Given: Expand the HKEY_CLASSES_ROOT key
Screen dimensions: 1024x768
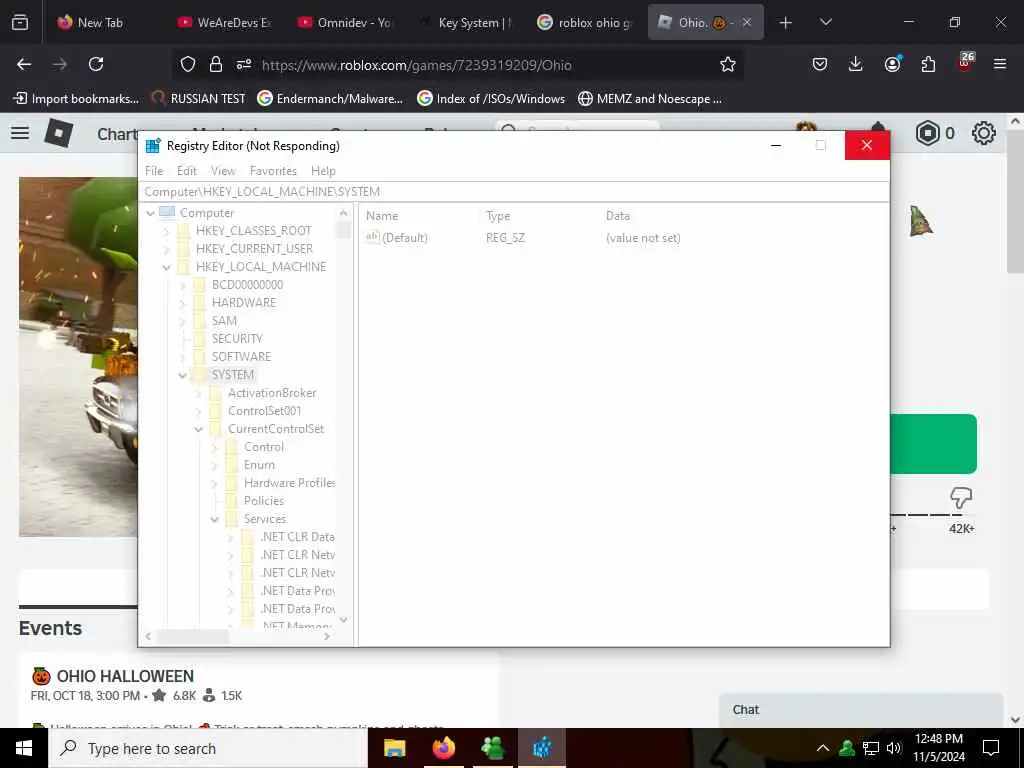Looking at the screenshot, I should pyautogui.click(x=167, y=231).
